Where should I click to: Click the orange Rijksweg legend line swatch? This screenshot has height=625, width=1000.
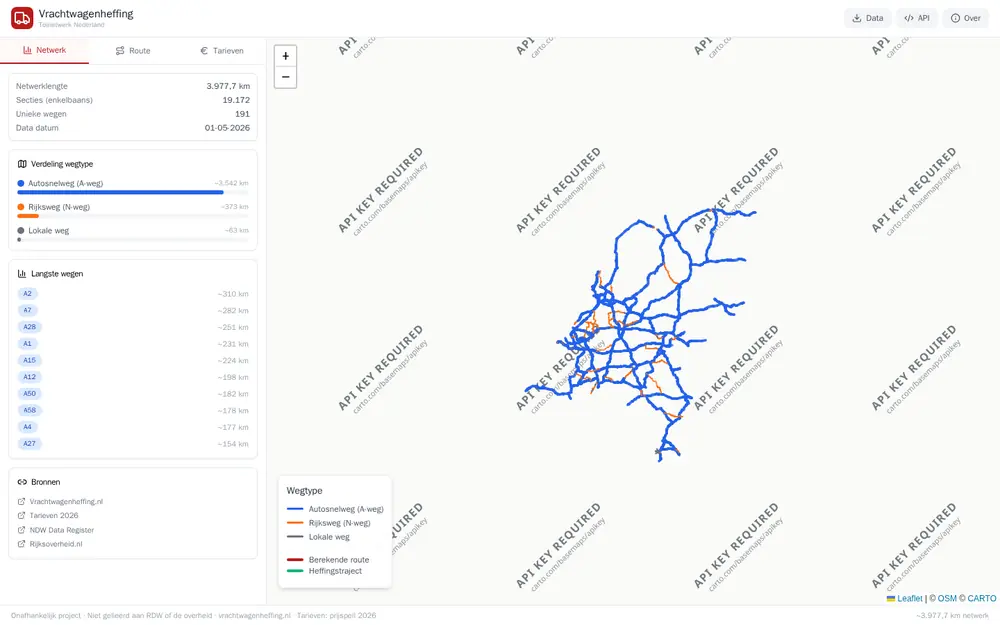click(x=295, y=523)
